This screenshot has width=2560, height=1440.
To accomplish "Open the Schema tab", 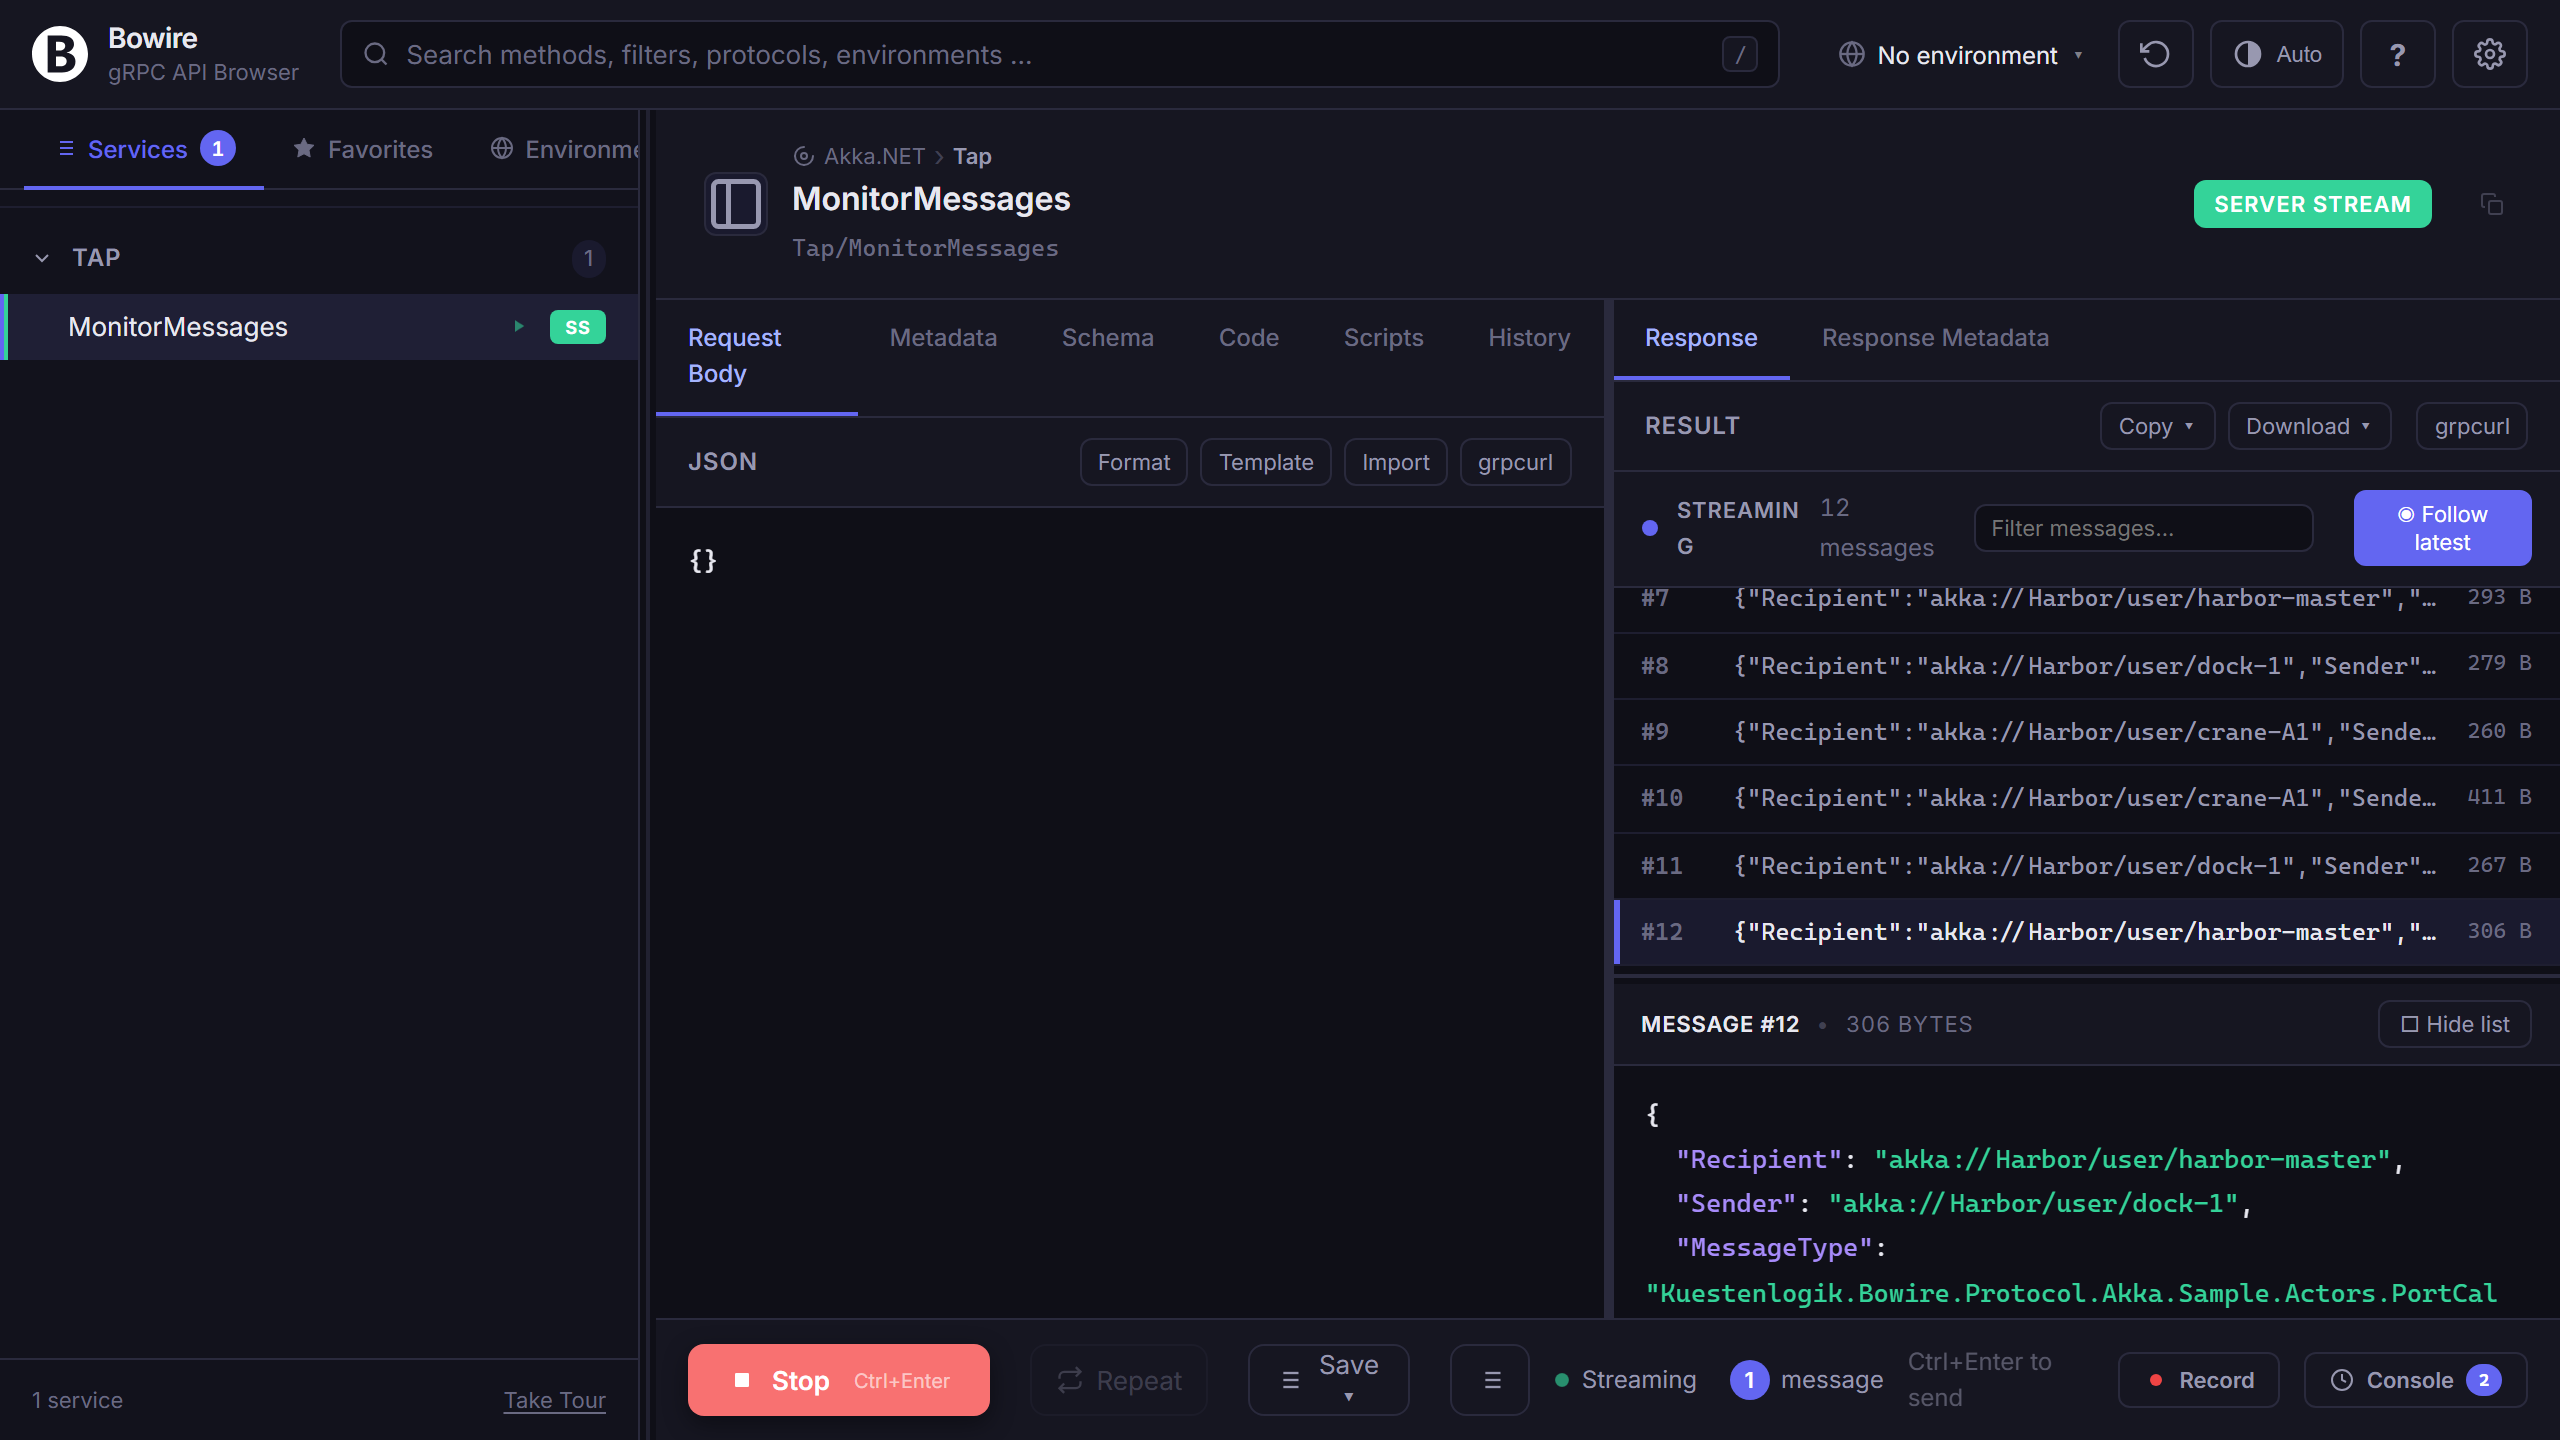I will tap(1107, 338).
